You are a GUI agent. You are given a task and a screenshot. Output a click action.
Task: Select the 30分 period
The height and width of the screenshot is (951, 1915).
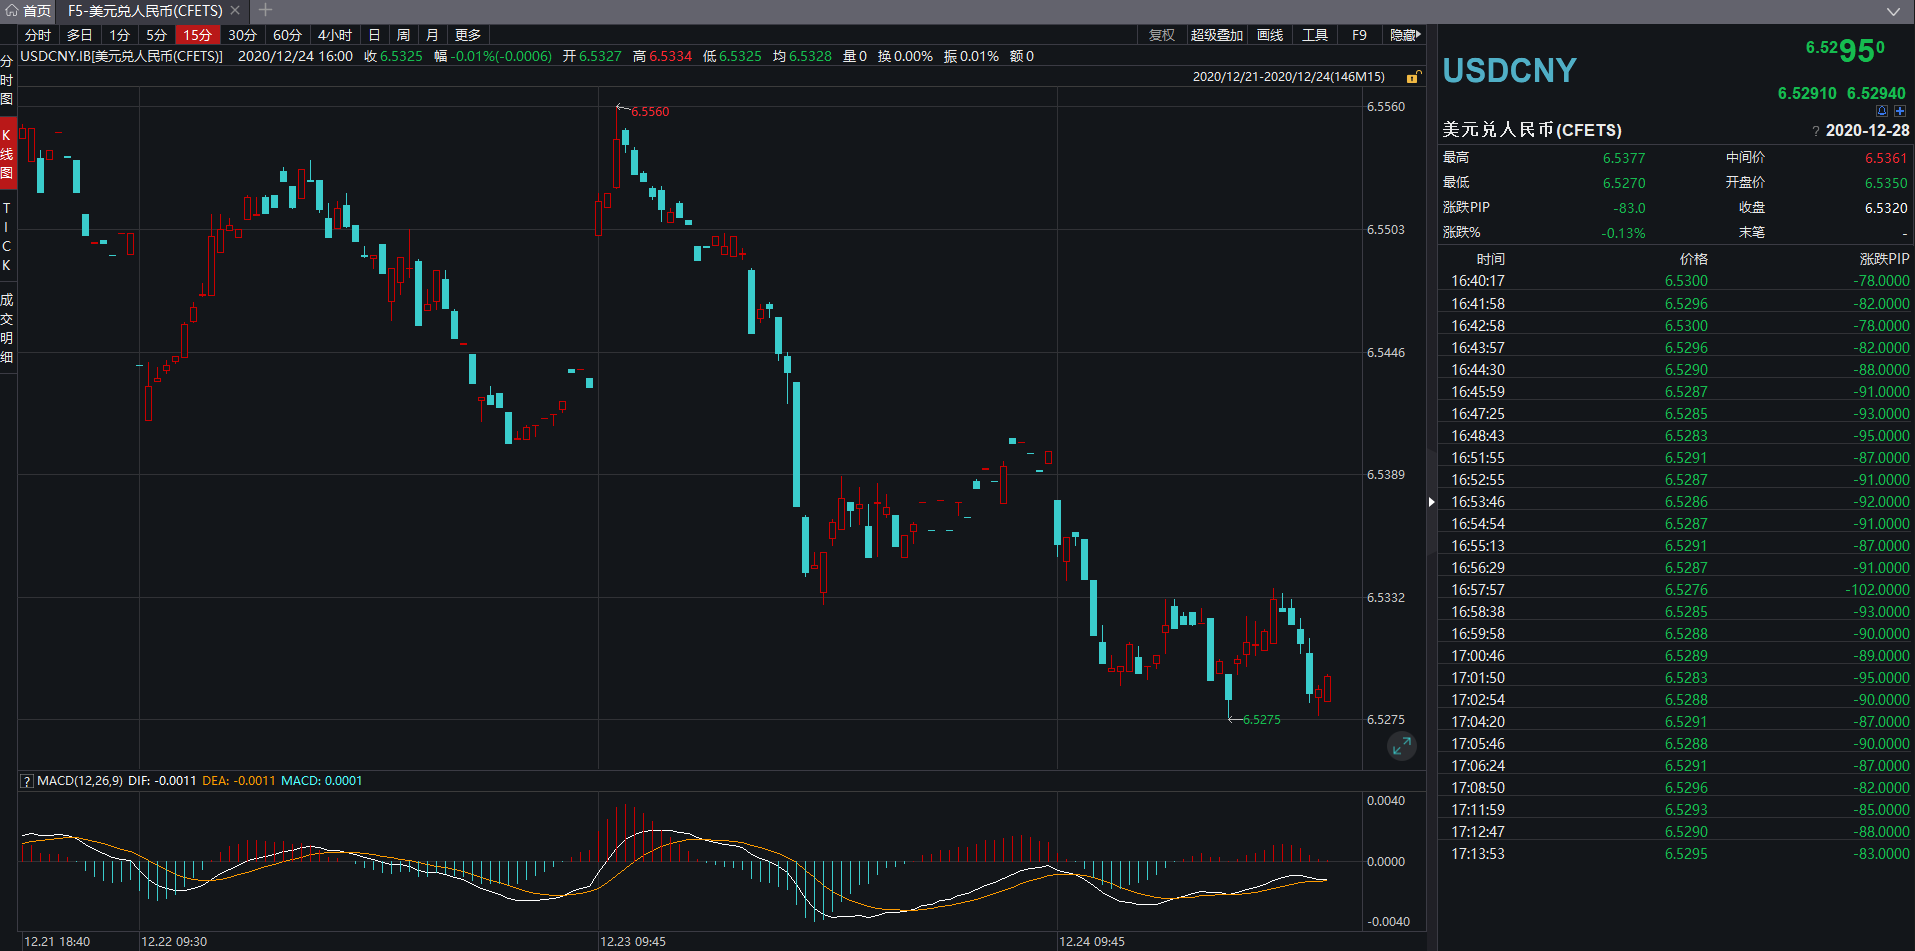point(243,35)
